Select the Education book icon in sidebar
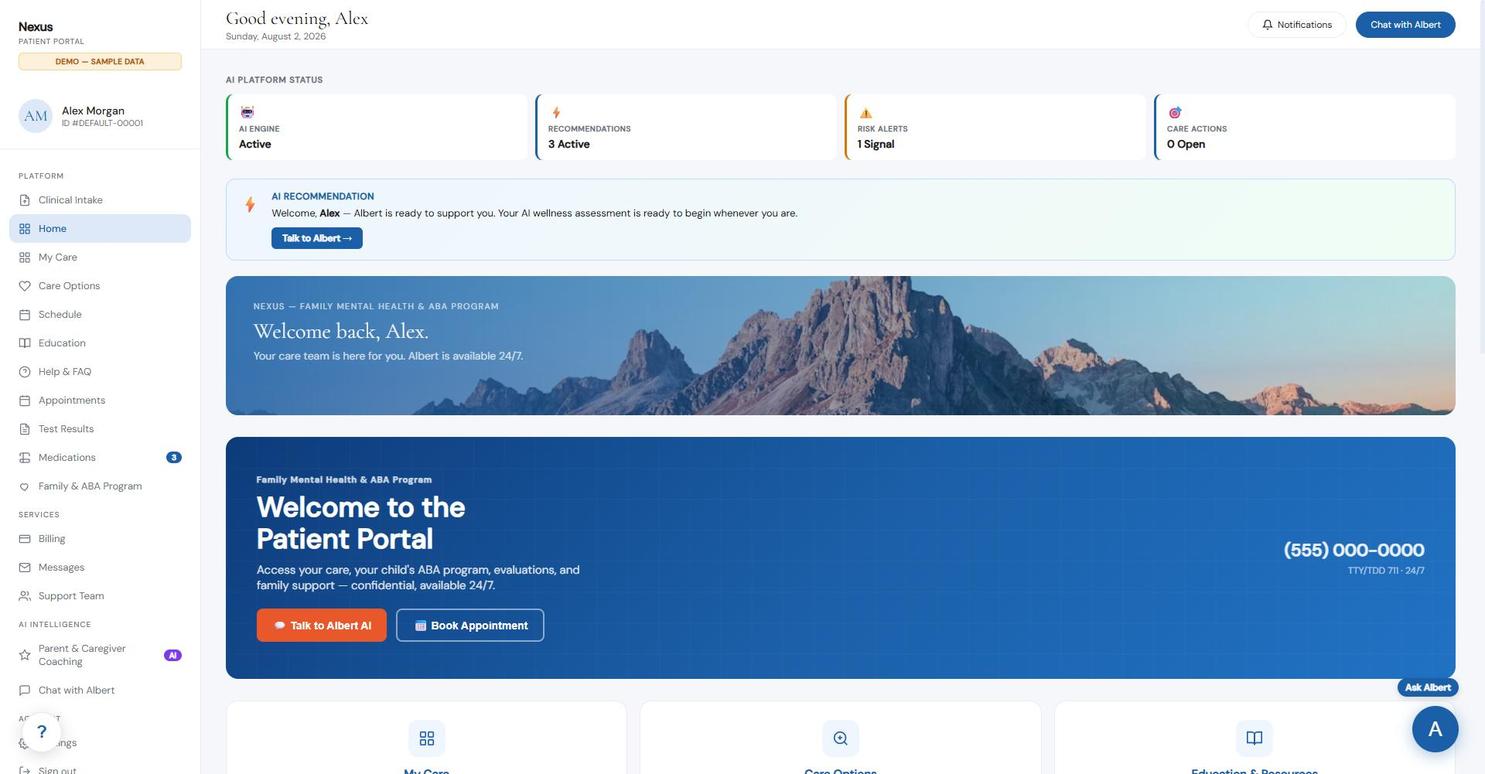 25,343
